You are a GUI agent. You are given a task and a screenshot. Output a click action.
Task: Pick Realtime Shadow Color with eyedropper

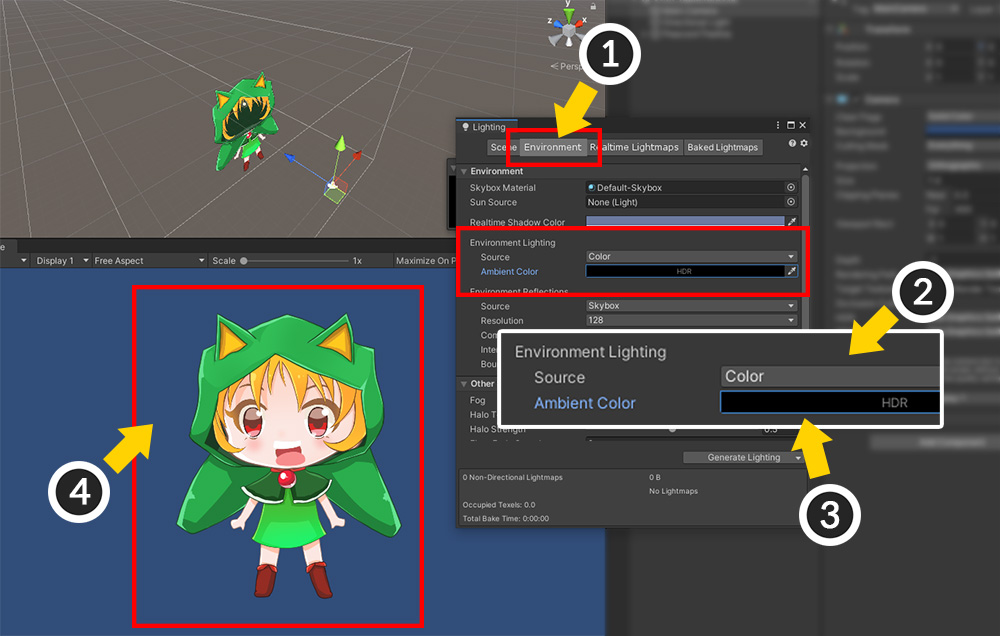(x=791, y=221)
